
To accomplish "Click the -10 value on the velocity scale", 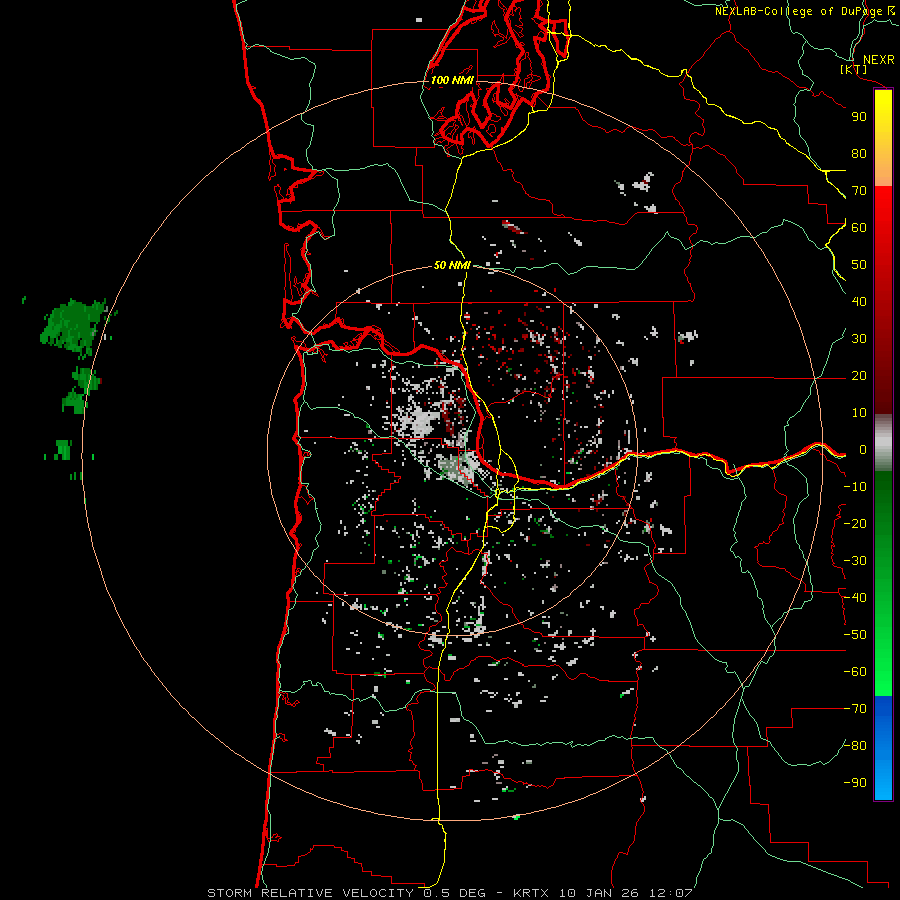I will click(855, 487).
